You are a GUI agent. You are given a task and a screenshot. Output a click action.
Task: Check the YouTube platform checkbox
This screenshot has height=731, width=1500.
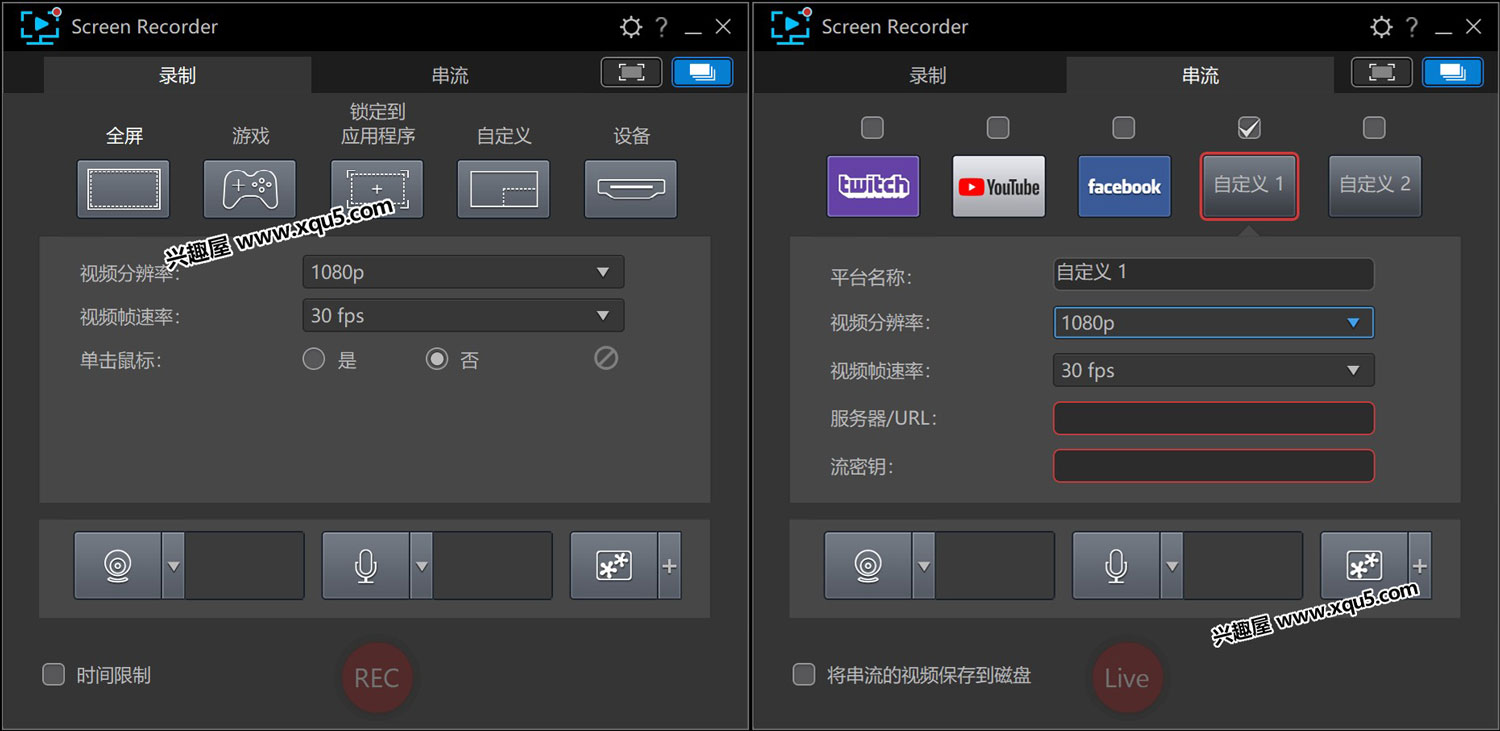[998, 127]
